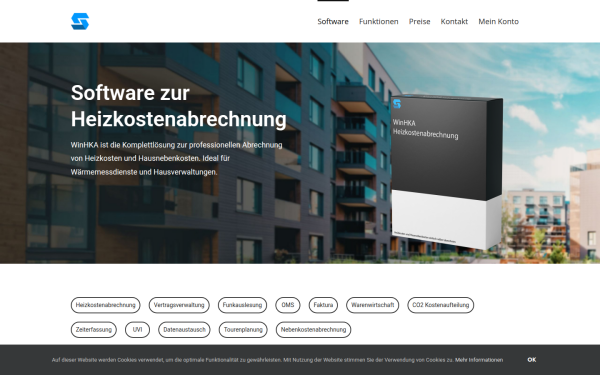Open the Nebenkostenabrechnung tag

[313, 329]
